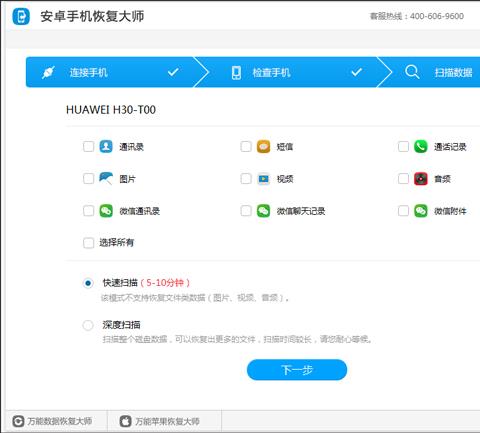Click the 通话记录 green phone icon
The width and height of the screenshot is (480, 433).
421,146
